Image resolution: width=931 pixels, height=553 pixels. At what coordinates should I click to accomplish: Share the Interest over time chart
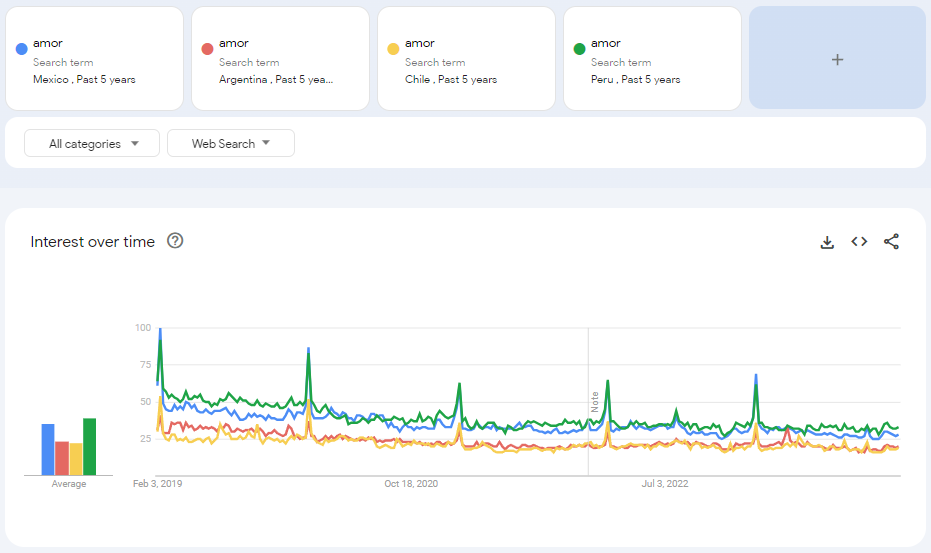click(x=891, y=241)
